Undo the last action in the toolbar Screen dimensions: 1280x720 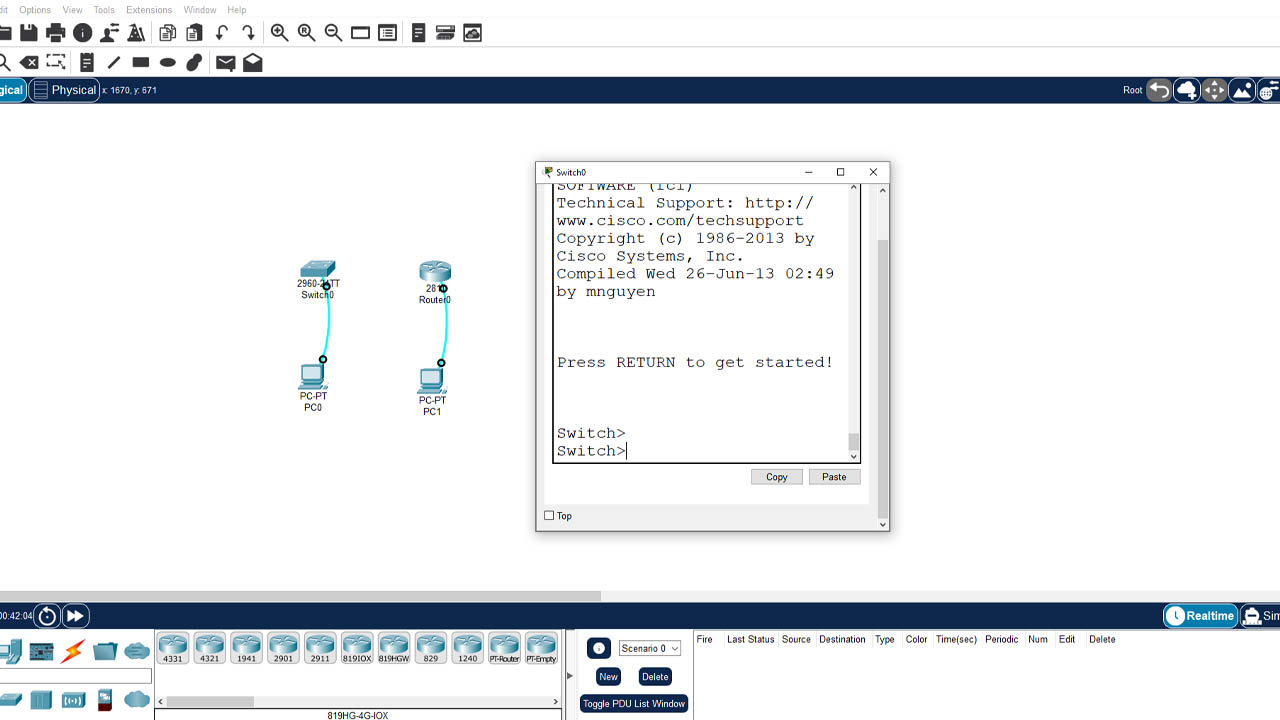222,33
